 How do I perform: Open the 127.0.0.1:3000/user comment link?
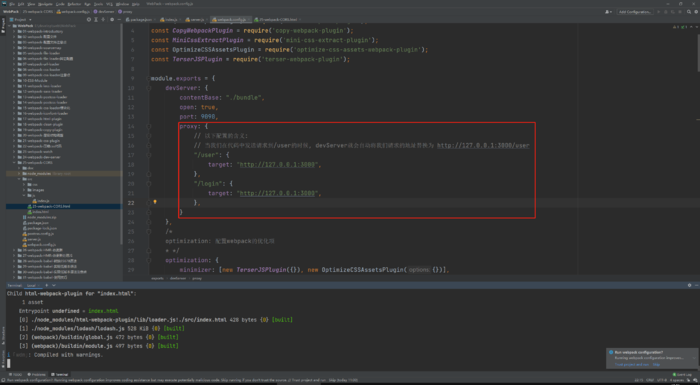483,146
